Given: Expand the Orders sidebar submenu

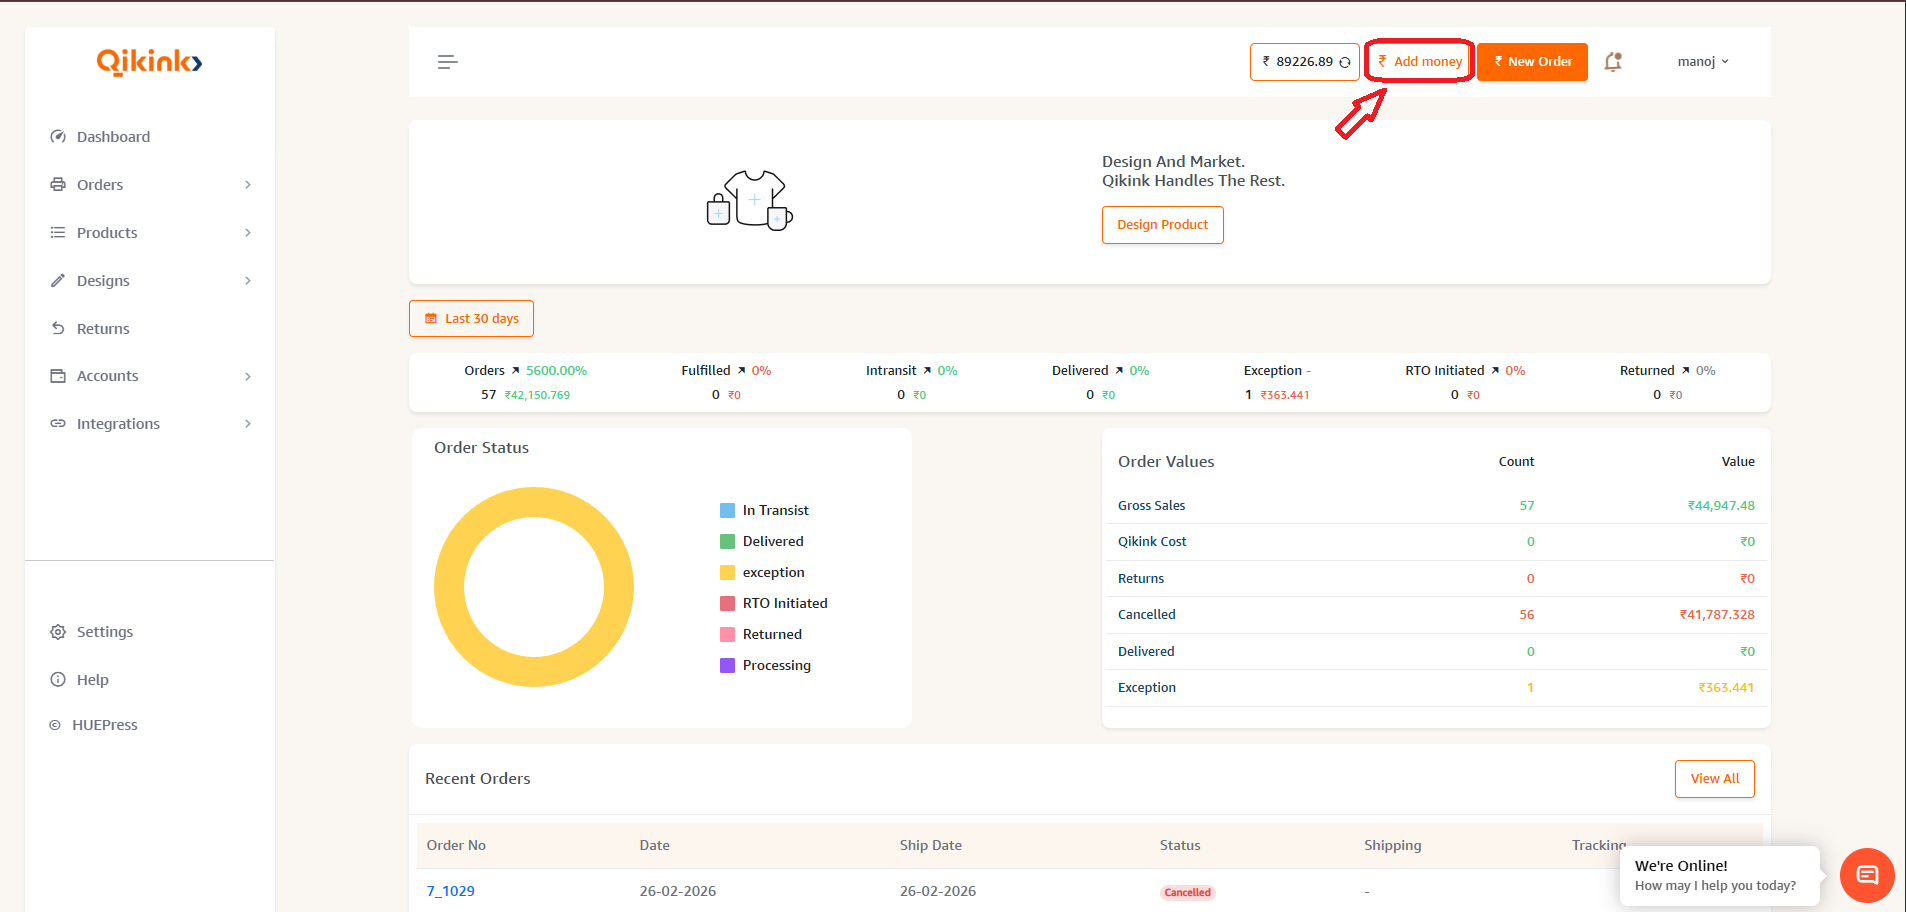Looking at the screenshot, I should (248, 185).
